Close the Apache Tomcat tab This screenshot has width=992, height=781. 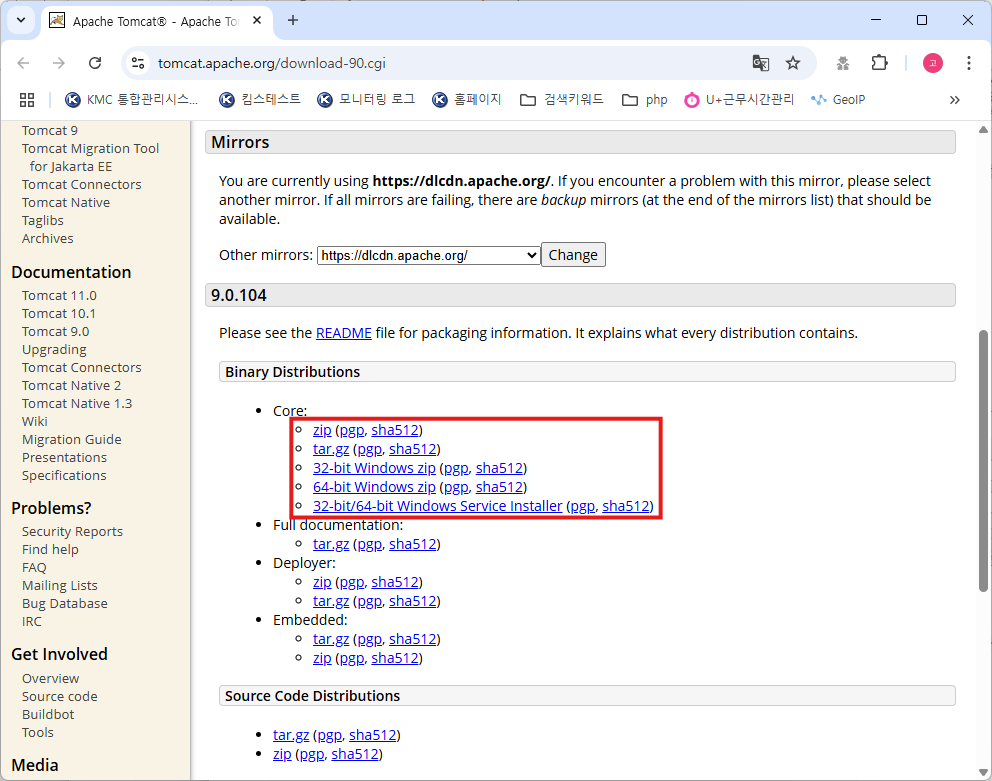257,20
